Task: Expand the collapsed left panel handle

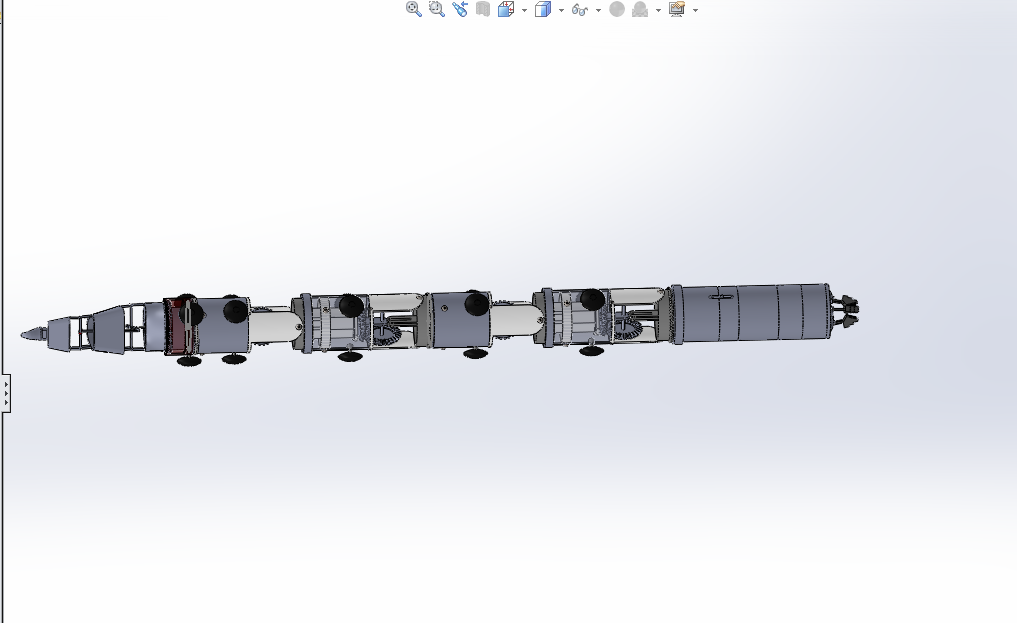Action: coord(6,393)
